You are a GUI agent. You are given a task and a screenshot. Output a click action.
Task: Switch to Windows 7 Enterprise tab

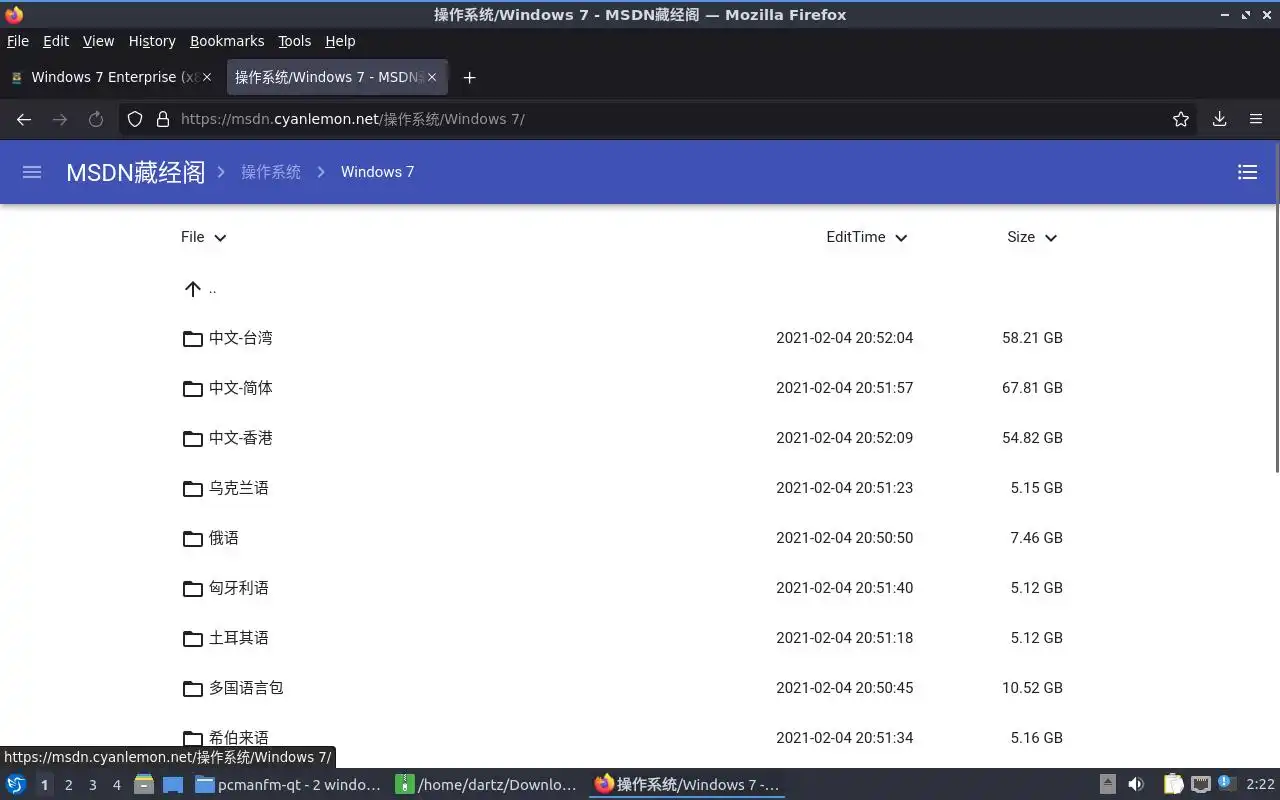(110, 77)
